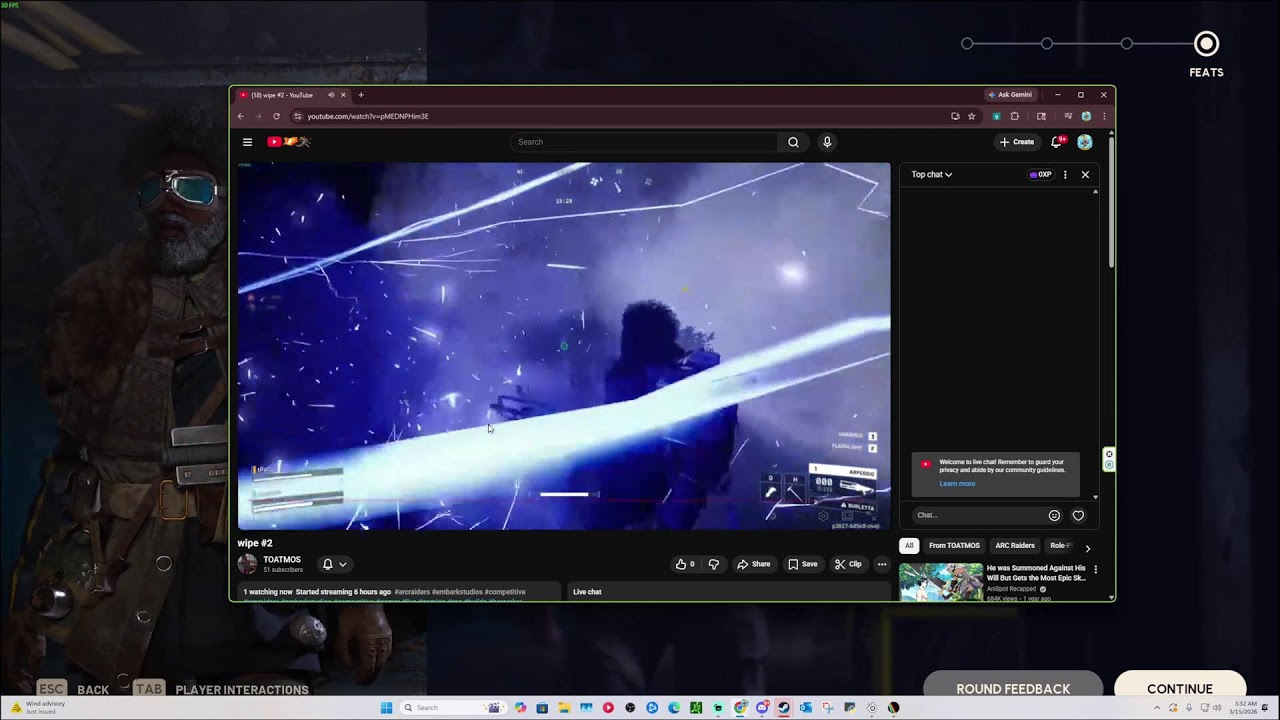This screenshot has width=1280, height=720.
Task: Open the TOATMOS channel avatar
Action: click(247, 564)
